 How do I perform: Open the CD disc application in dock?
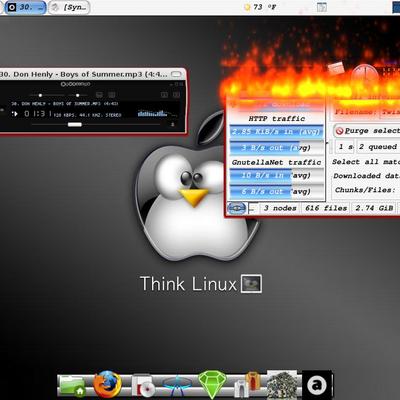[144, 386]
